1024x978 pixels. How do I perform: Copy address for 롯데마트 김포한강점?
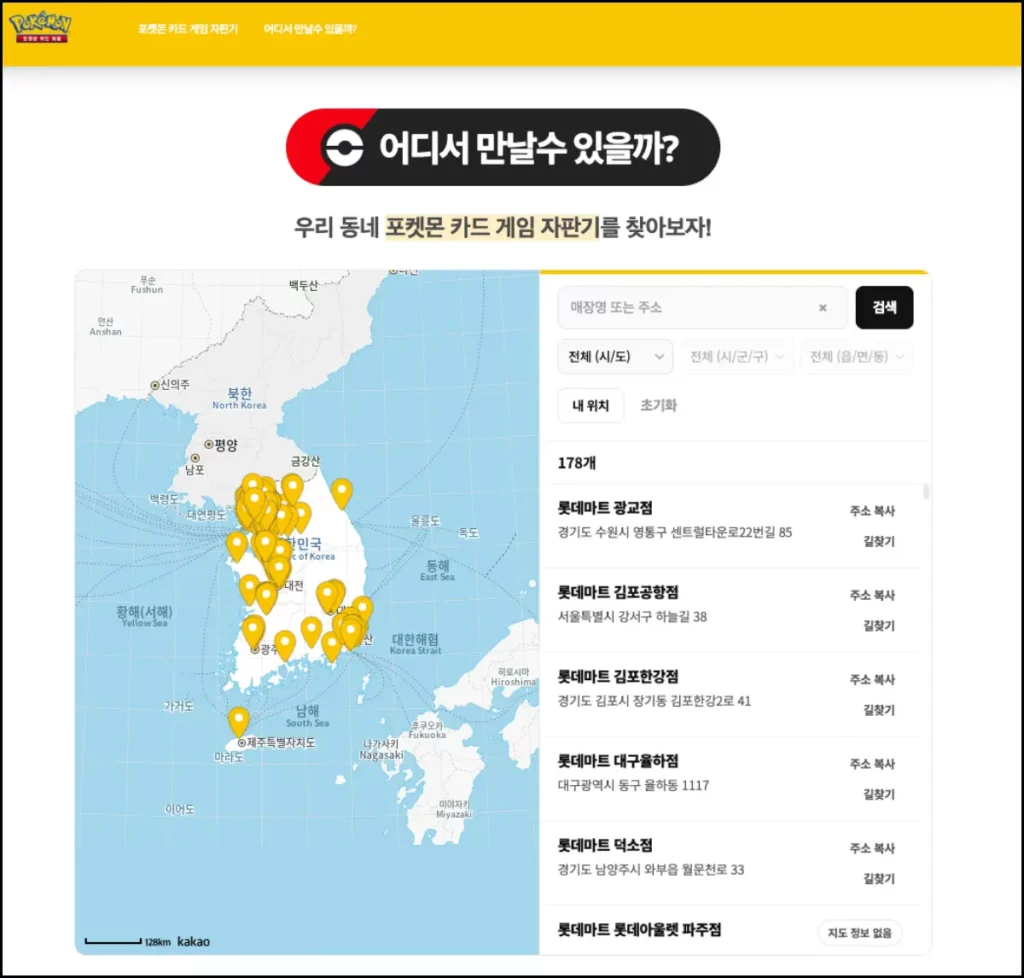872,679
